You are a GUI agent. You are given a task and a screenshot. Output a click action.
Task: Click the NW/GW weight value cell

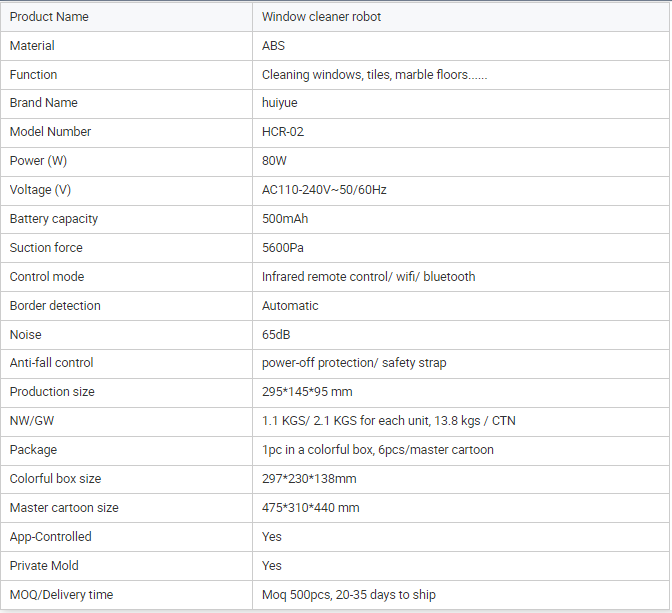pyautogui.click(x=388, y=421)
